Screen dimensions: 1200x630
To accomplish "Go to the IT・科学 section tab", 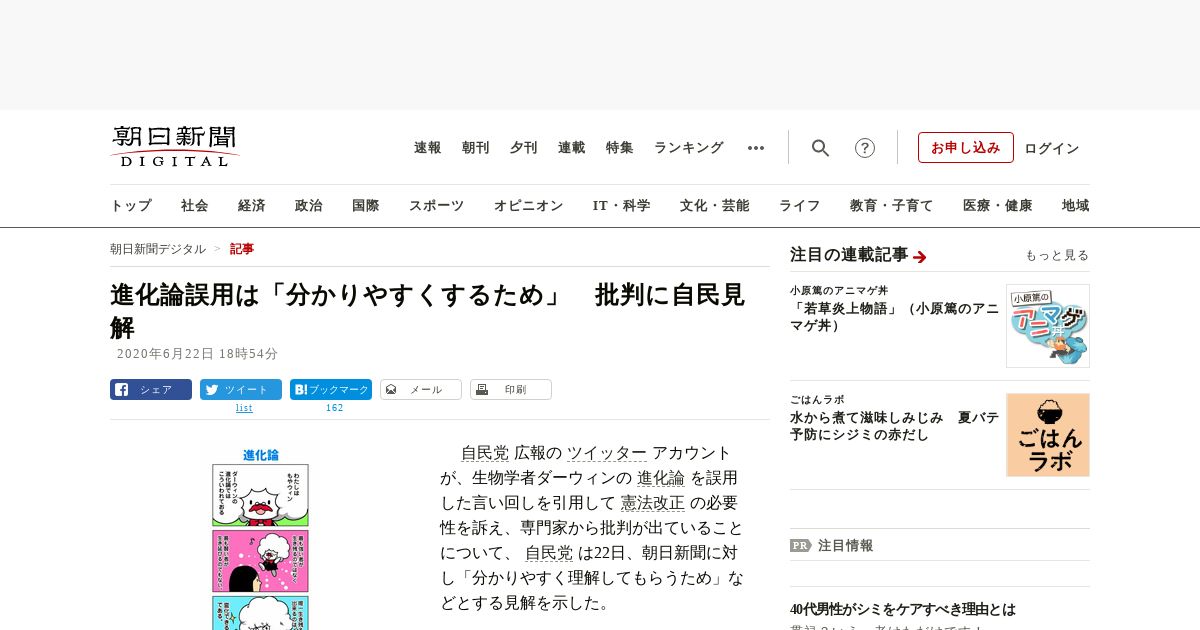I will (622, 206).
